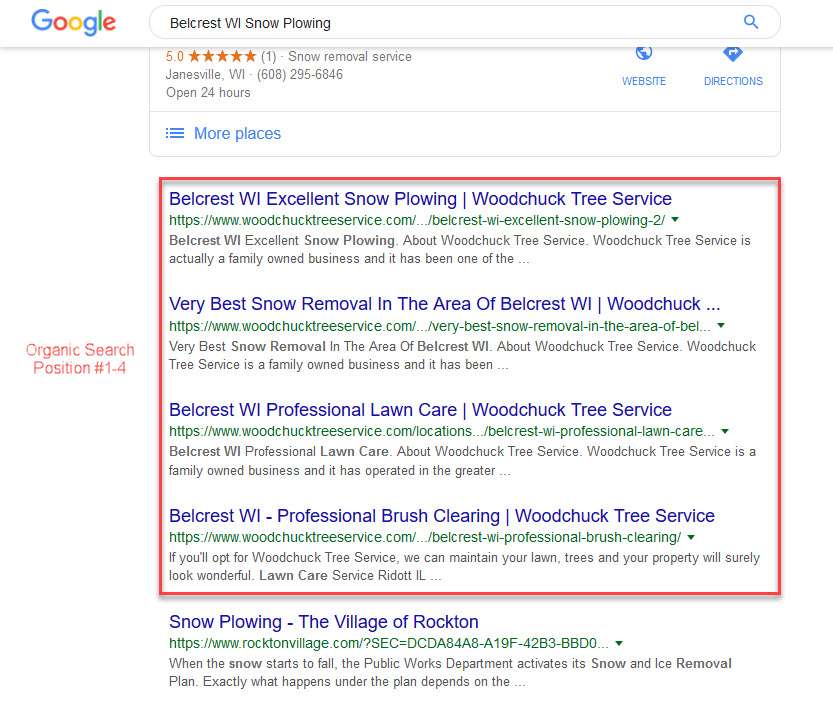
Task: Expand dropdown arrow beside professional-lawn-care URL
Action: pos(725,431)
